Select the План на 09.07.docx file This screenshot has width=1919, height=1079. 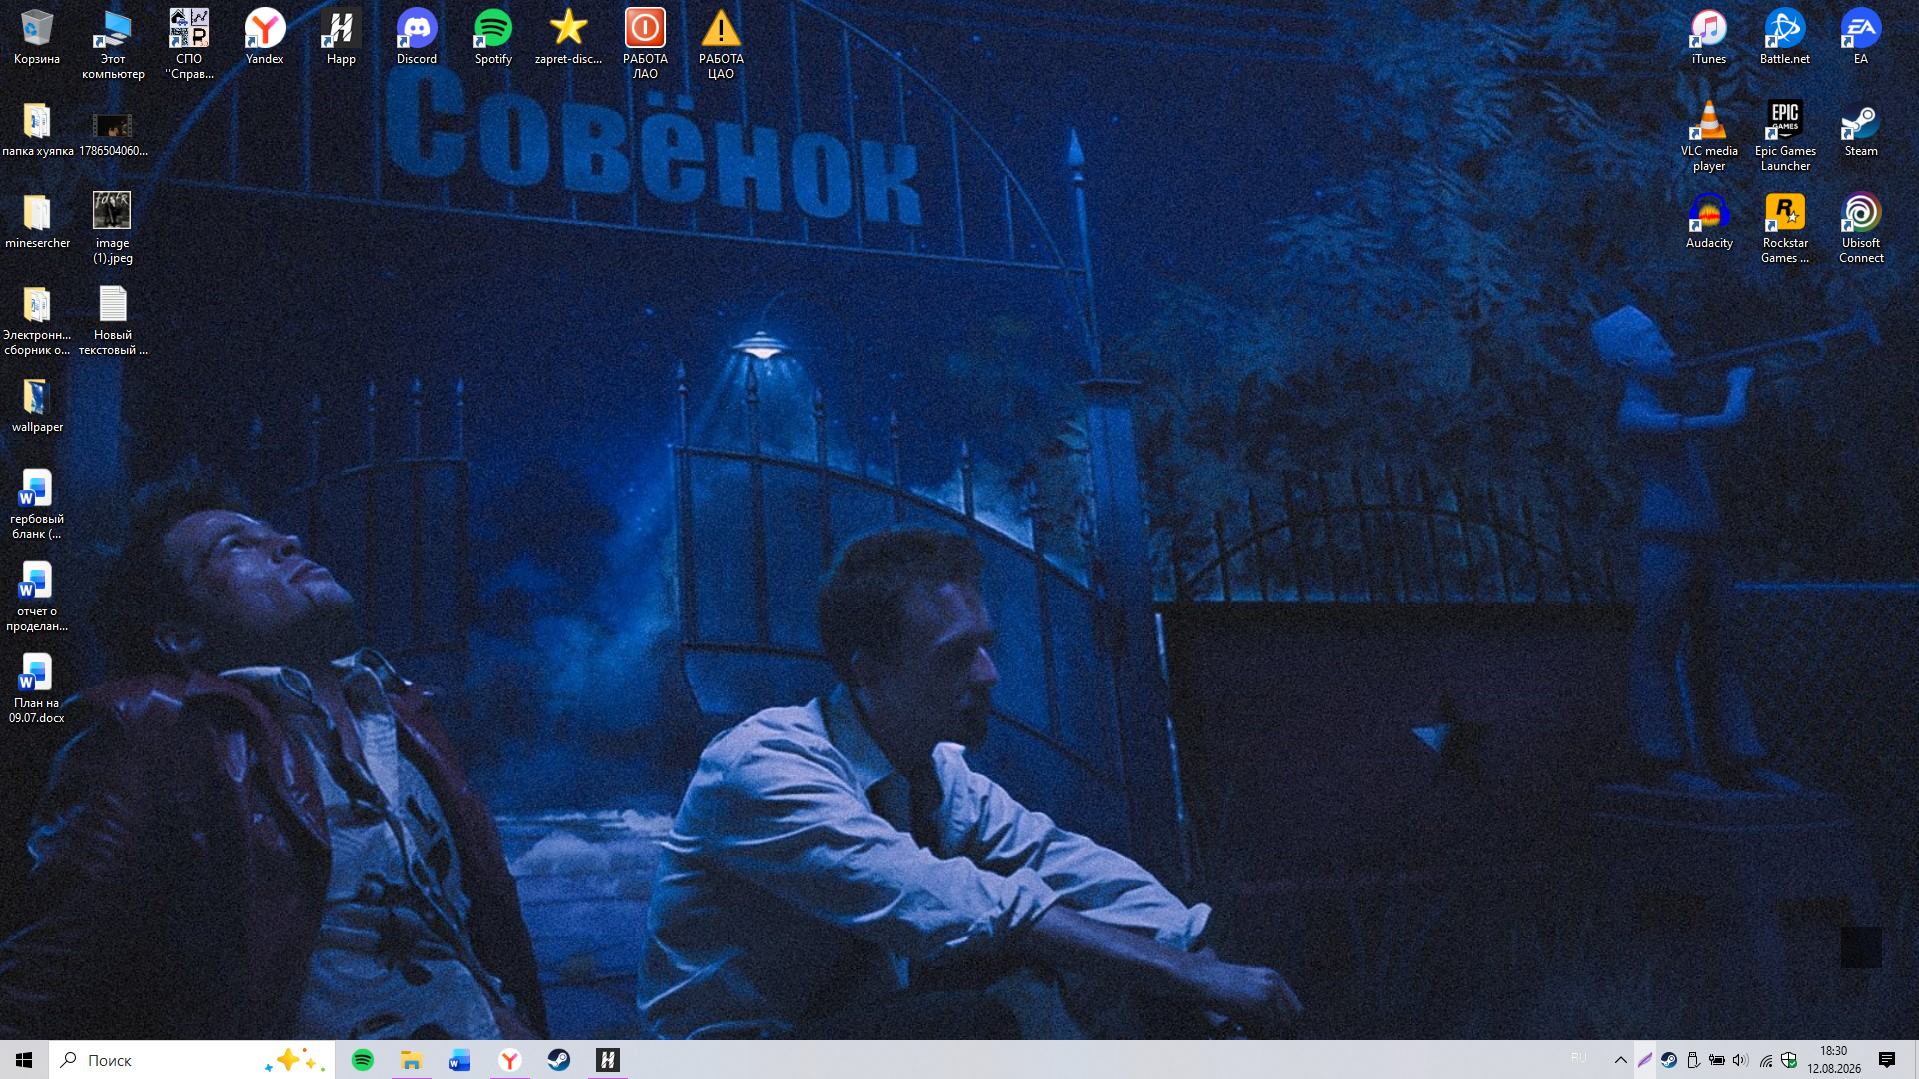point(37,689)
